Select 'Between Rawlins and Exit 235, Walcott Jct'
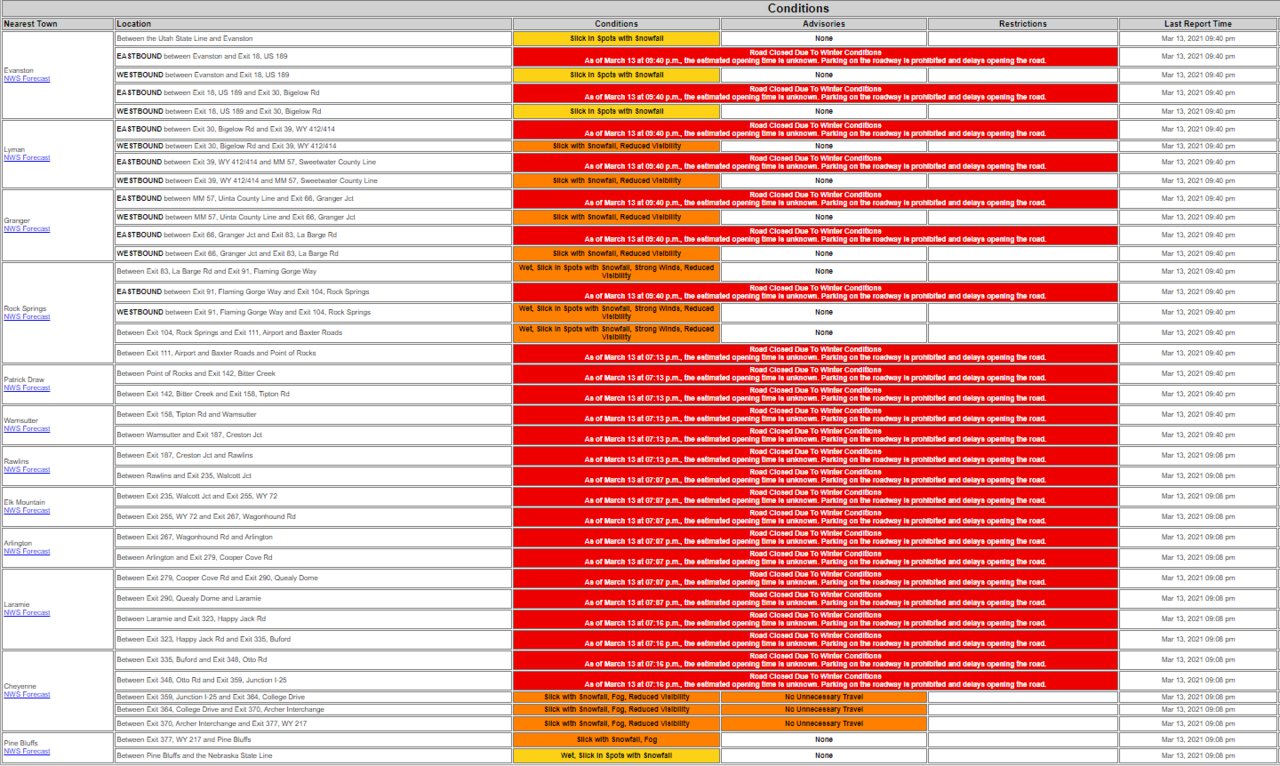The height and width of the screenshot is (766, 1280). point(314,476)
